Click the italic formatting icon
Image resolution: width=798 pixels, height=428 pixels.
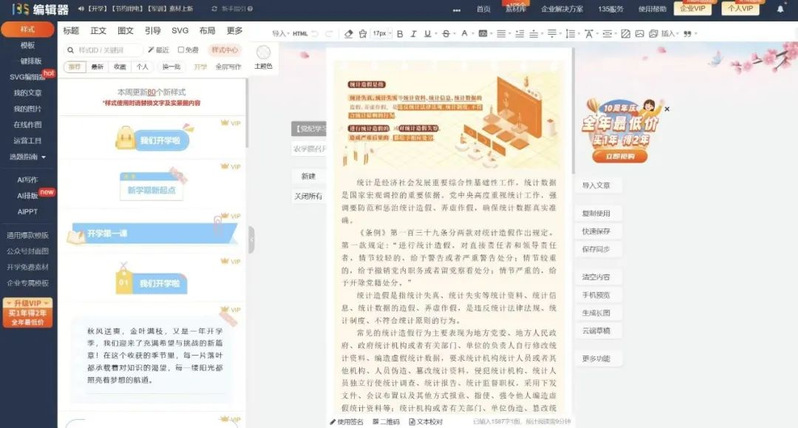(413, 33)
